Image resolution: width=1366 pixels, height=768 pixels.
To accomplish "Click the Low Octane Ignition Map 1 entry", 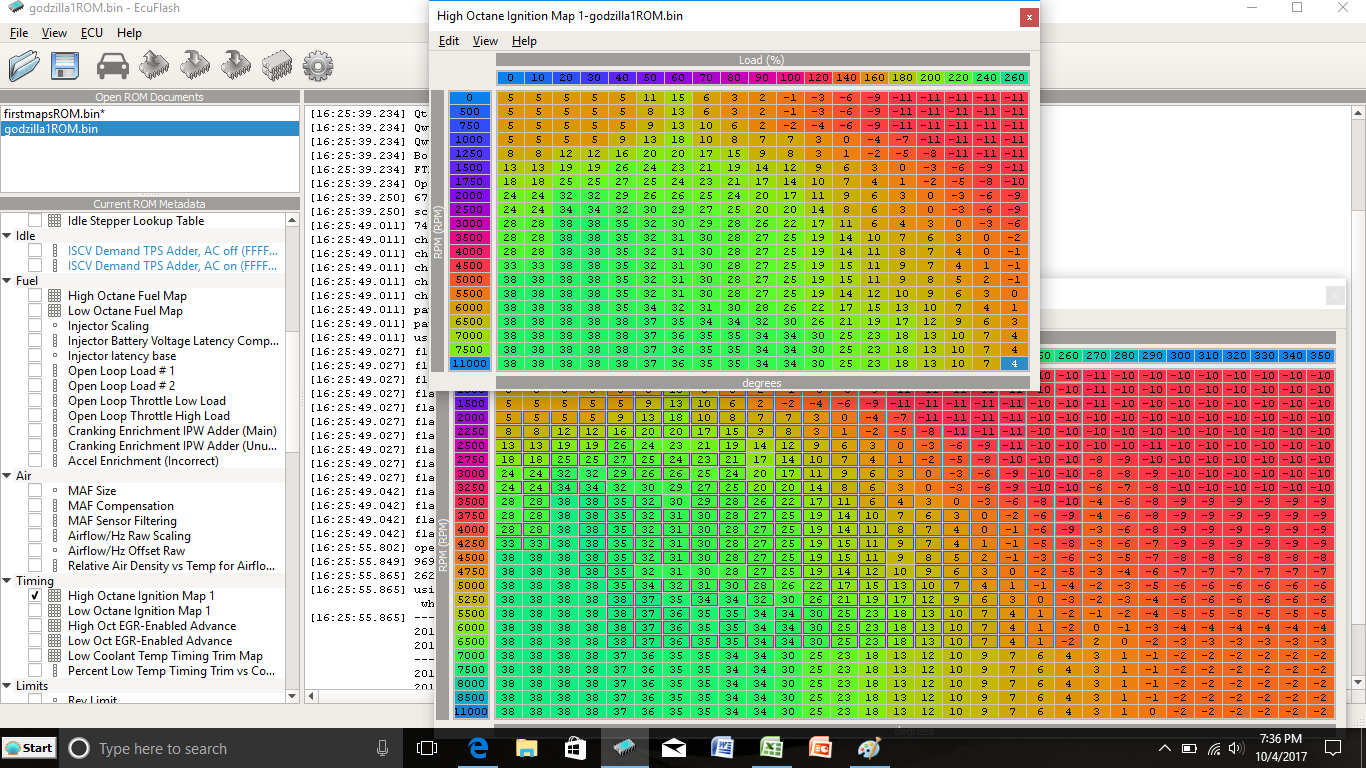I will coord(139,611).
